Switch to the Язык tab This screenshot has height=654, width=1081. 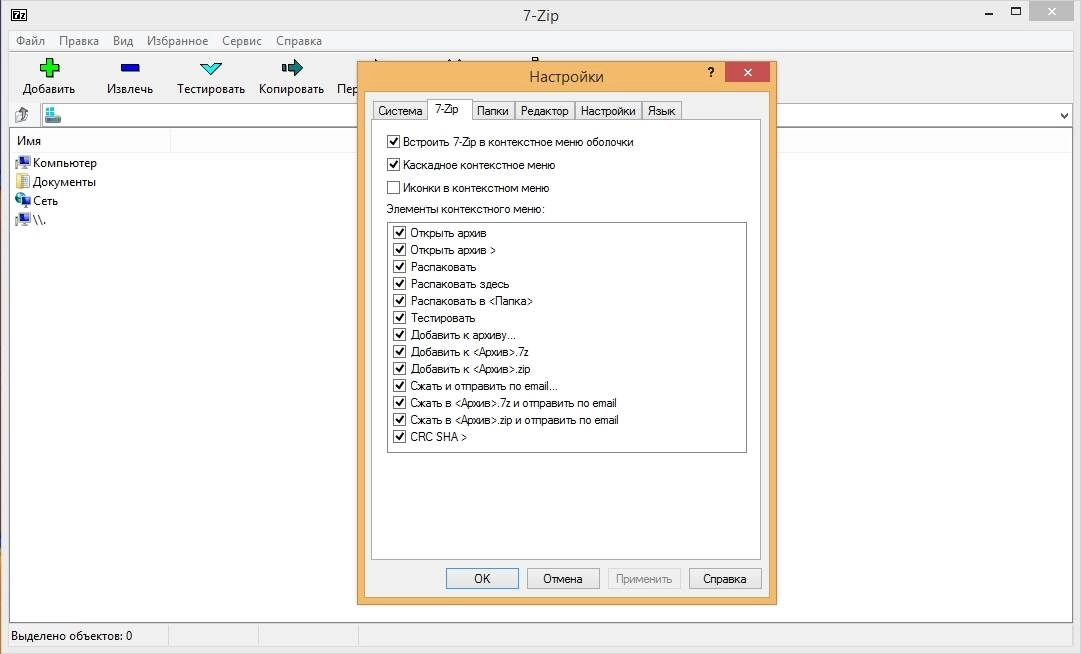[x=662, y=110]
